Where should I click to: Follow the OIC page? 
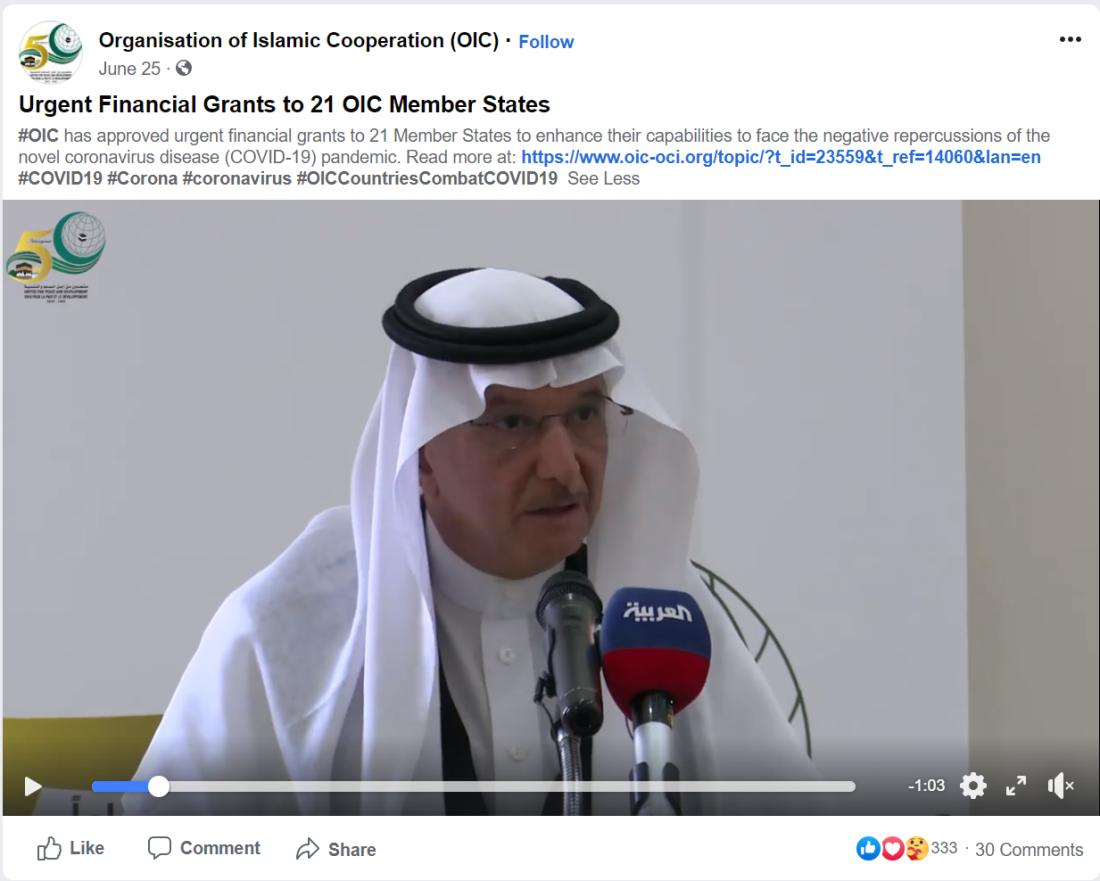coord(546,42)
